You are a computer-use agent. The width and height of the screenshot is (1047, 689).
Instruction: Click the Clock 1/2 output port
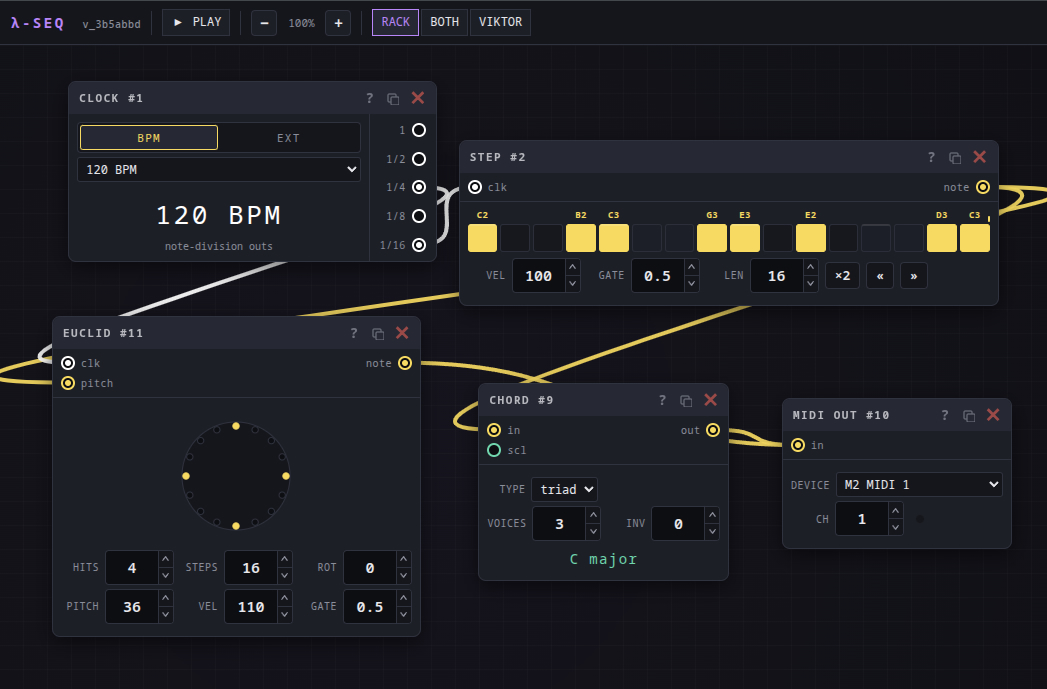pyautogui.click(x=419, y=159)
